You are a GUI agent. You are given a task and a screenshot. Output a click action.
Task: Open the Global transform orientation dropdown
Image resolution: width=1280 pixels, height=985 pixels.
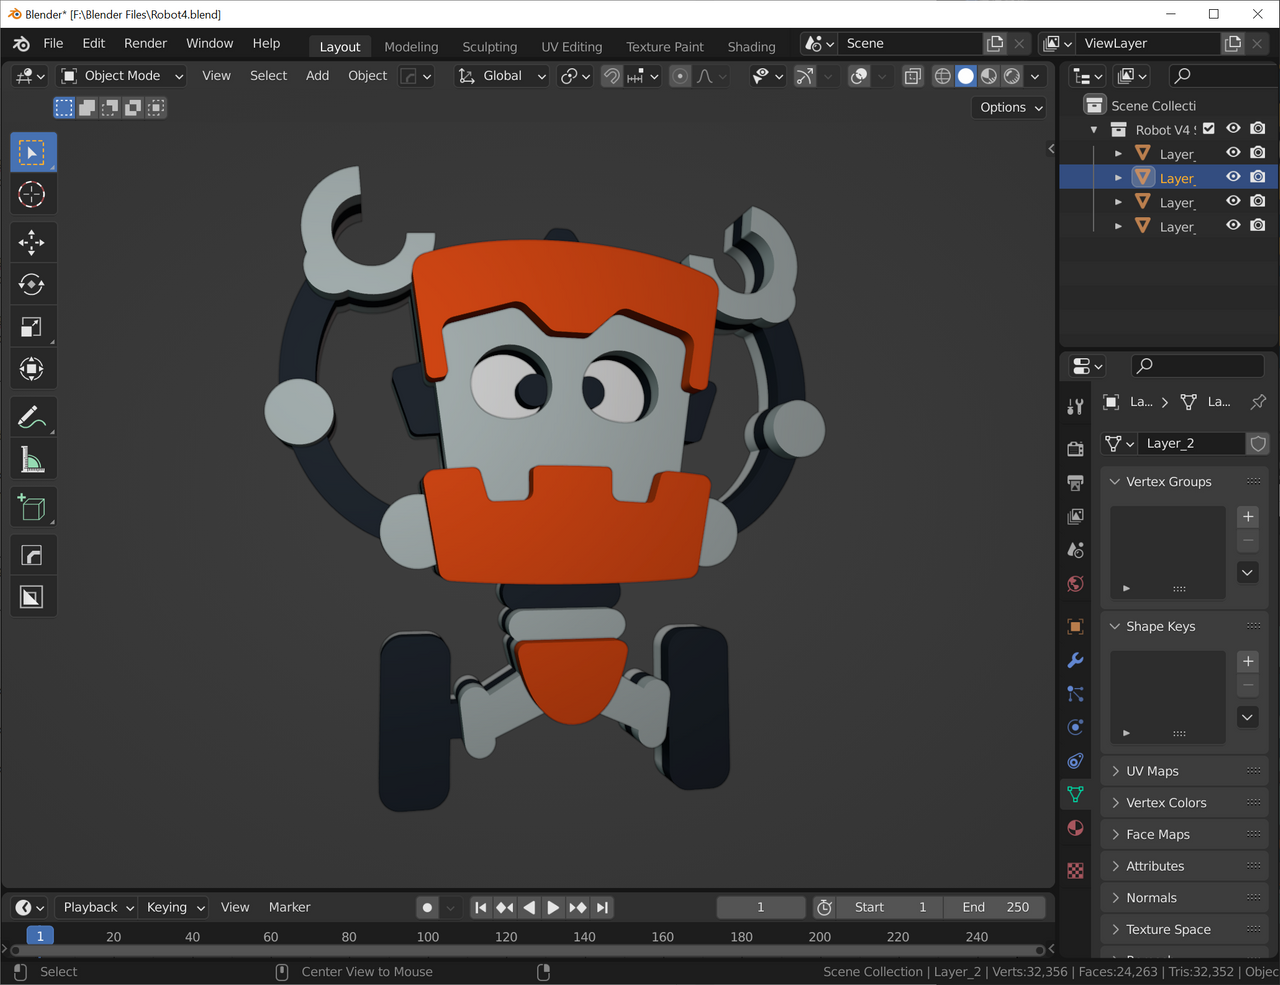pyautogui.click(x=502, y=76)
